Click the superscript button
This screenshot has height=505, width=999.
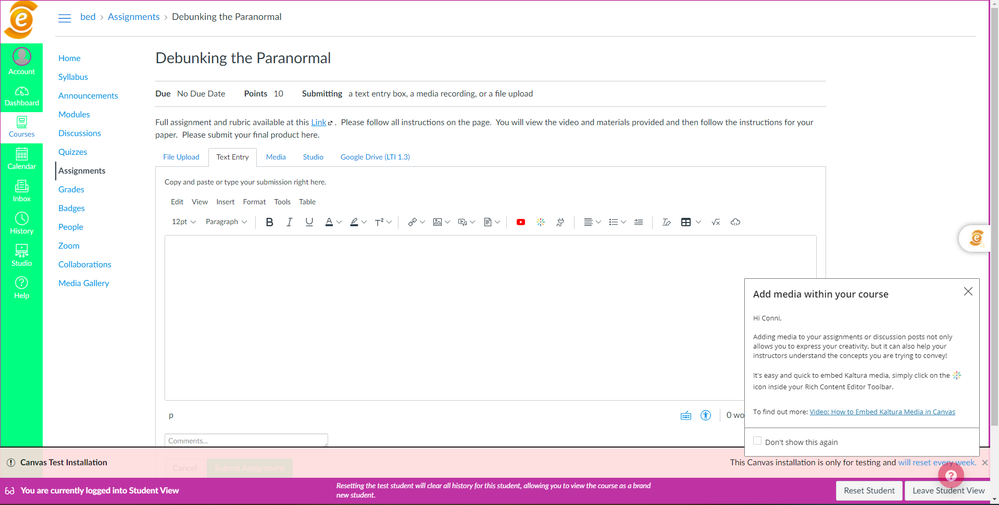coord(378,222)
